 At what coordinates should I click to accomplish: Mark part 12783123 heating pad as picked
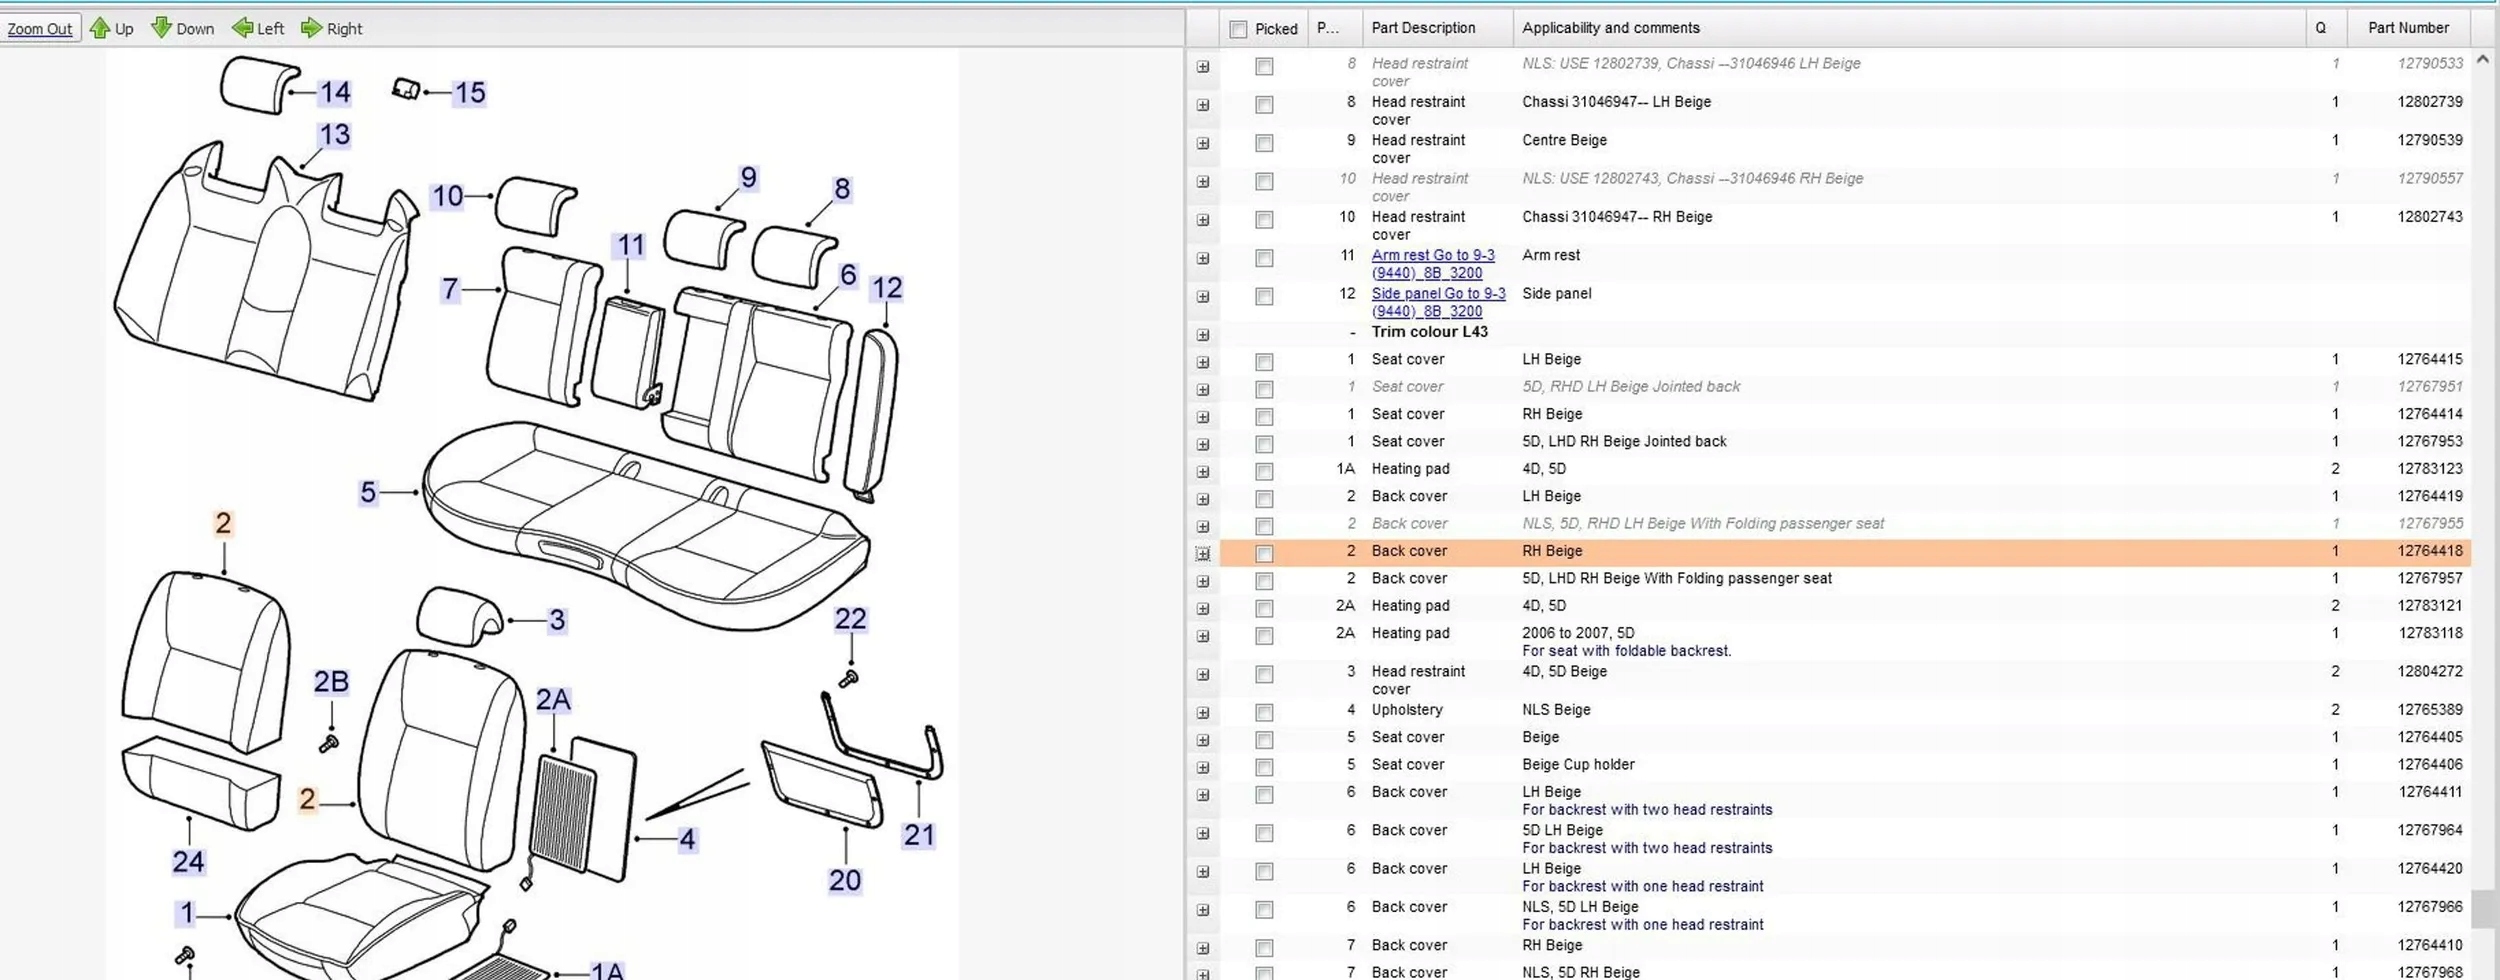click(x=1264, y=472)
